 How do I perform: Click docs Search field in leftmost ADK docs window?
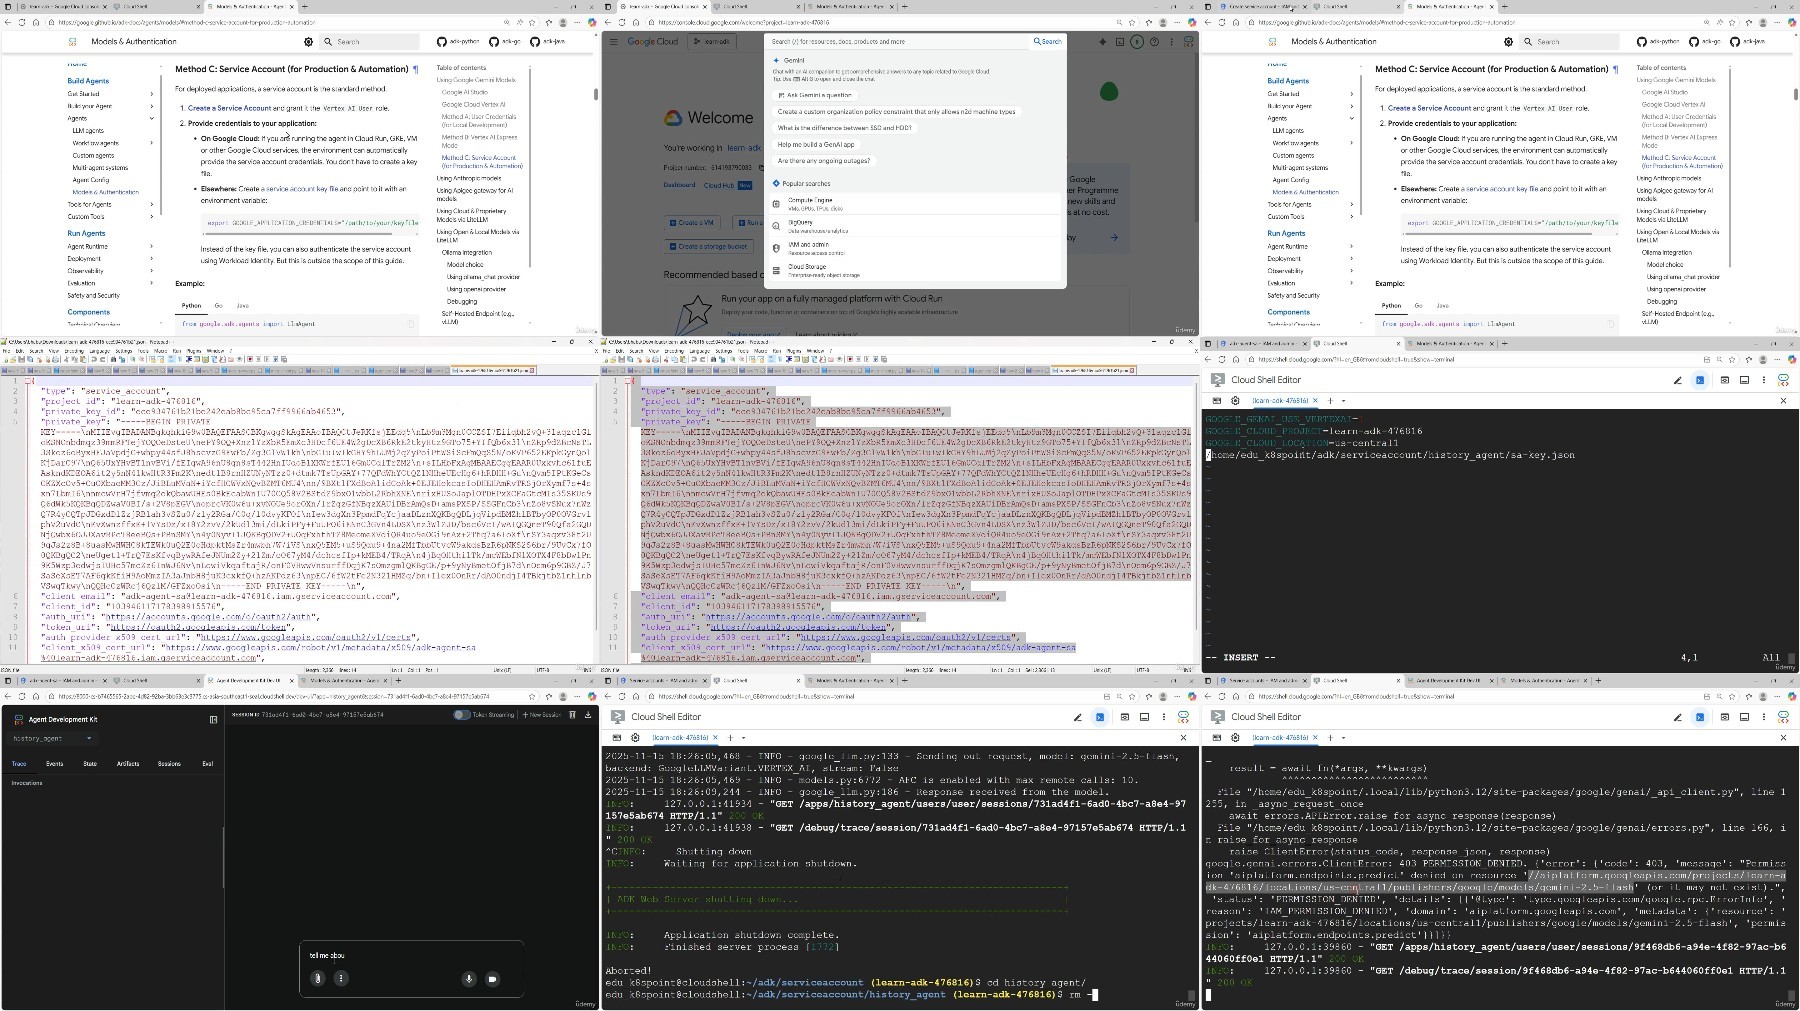[370, 42]
